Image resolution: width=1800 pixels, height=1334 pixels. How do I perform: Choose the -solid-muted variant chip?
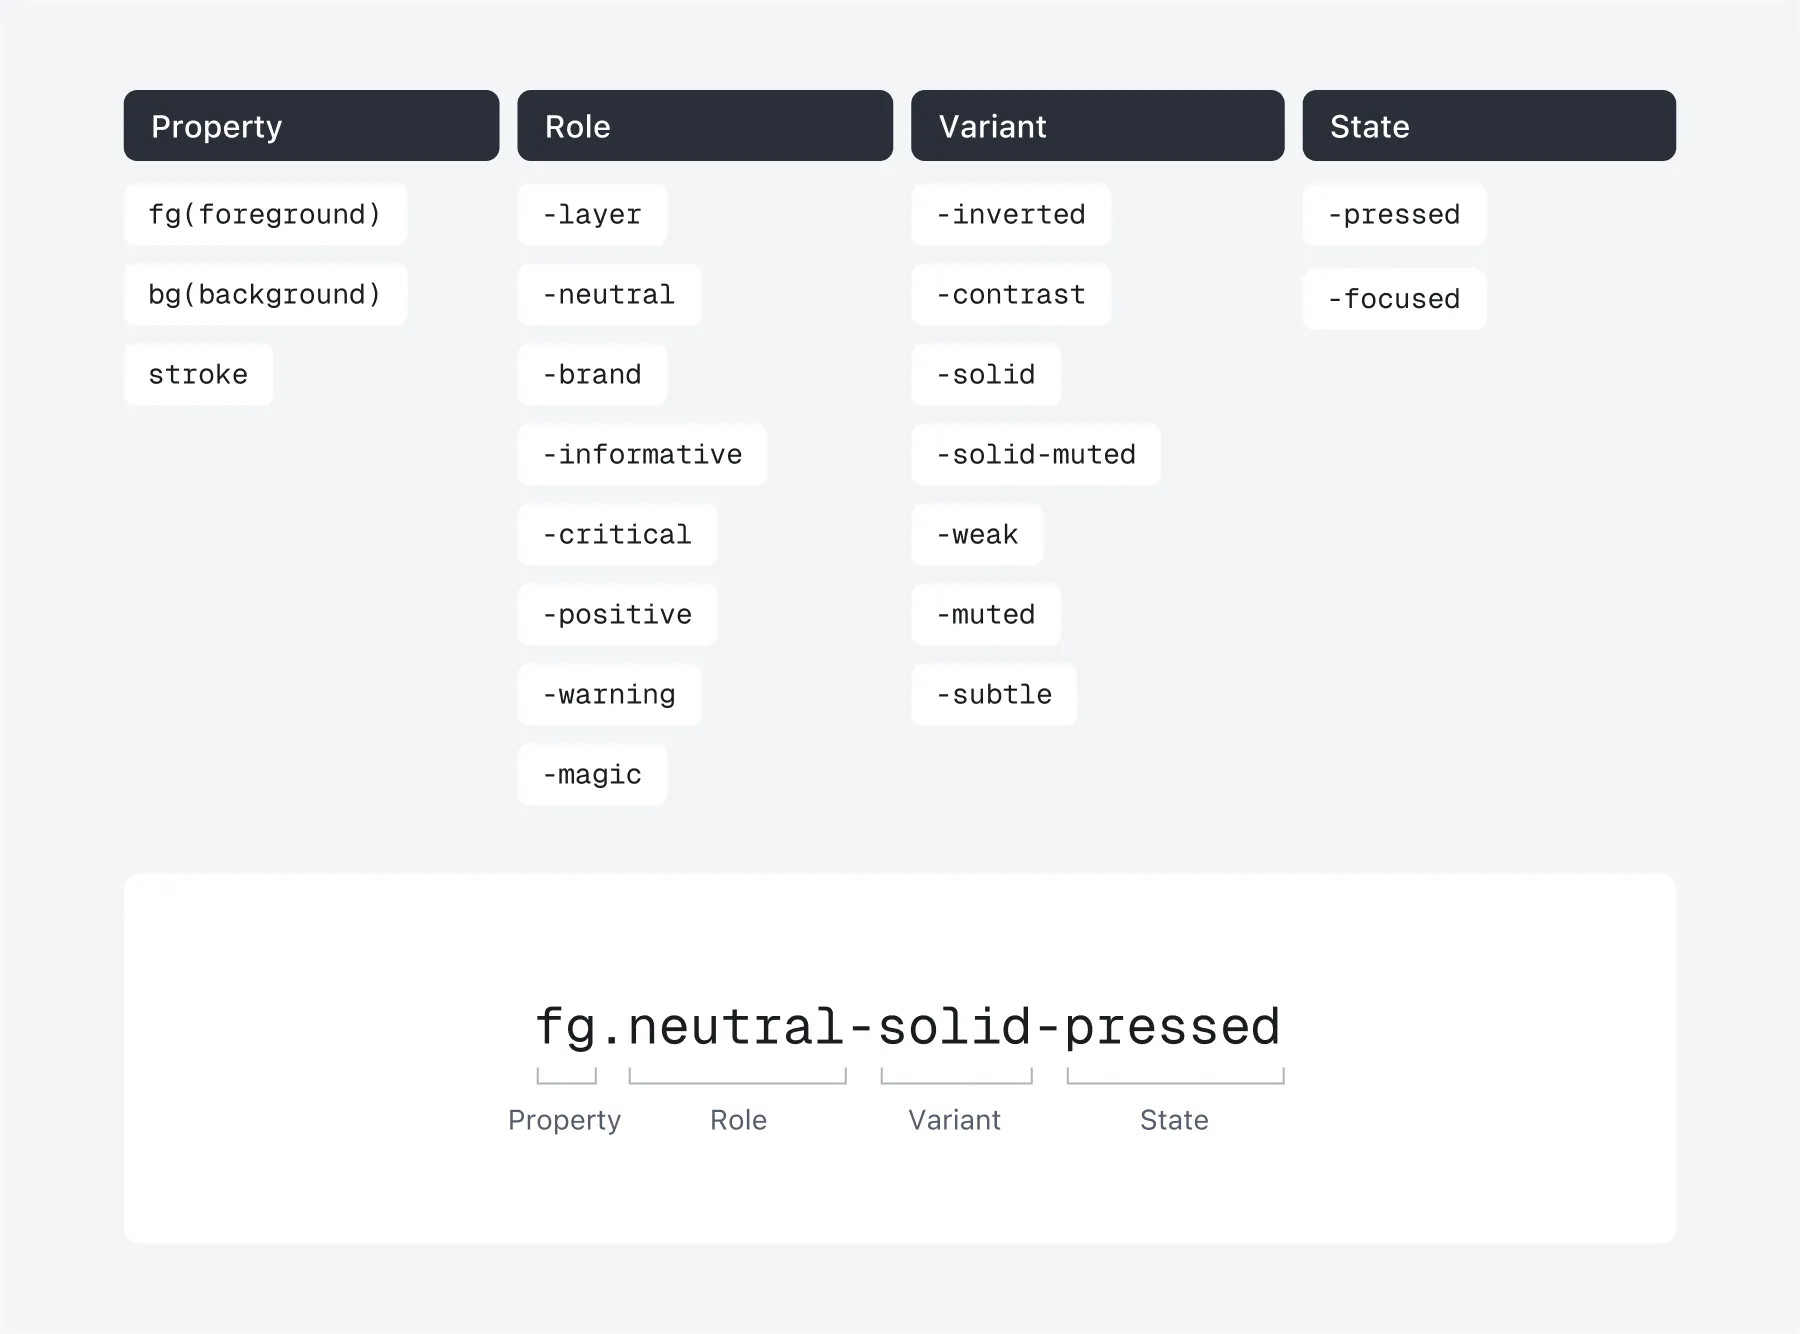click(x=1035, y=455)
